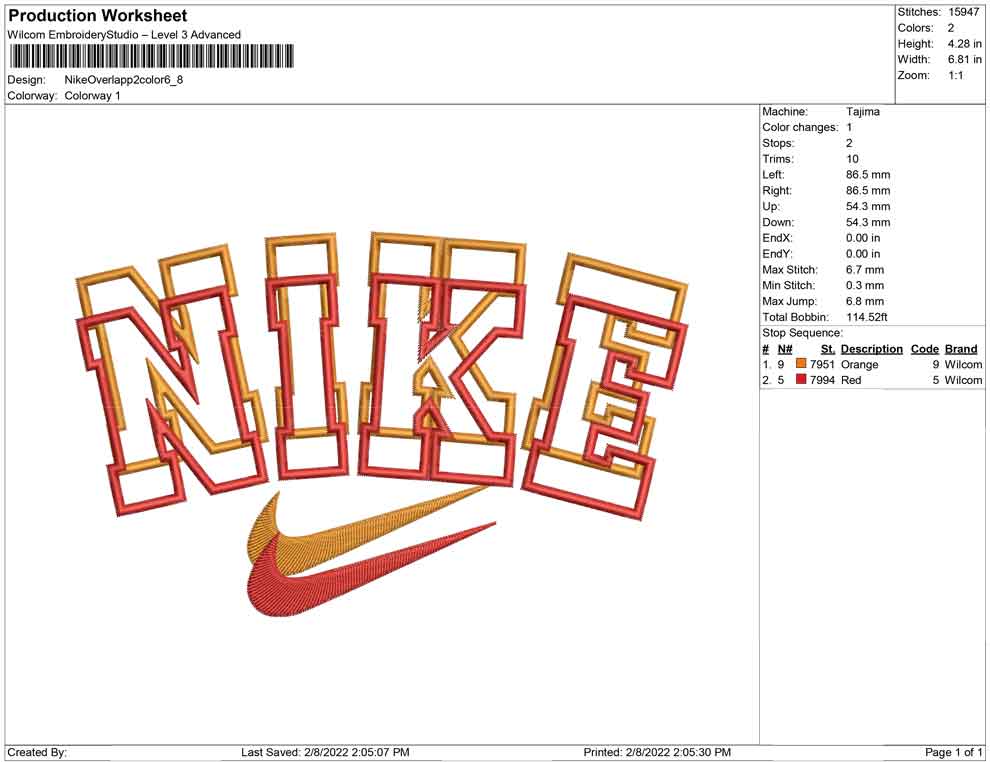
Task: Click the N# column header
Action: (785, 349)
